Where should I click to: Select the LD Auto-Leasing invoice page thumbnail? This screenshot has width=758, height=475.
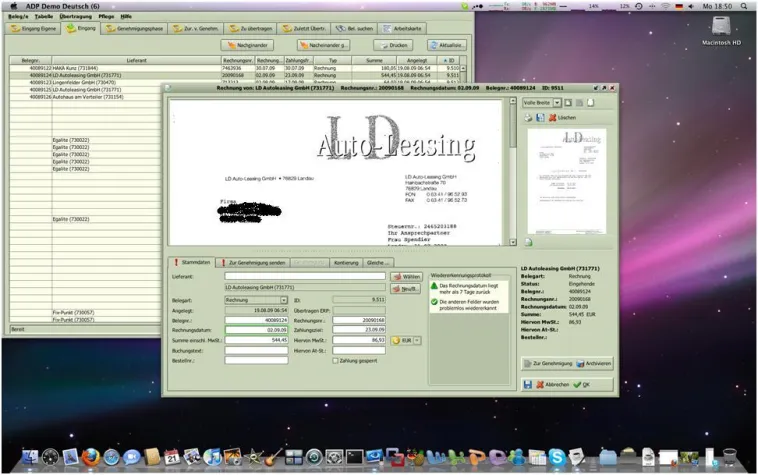click(x=567, y=181)
